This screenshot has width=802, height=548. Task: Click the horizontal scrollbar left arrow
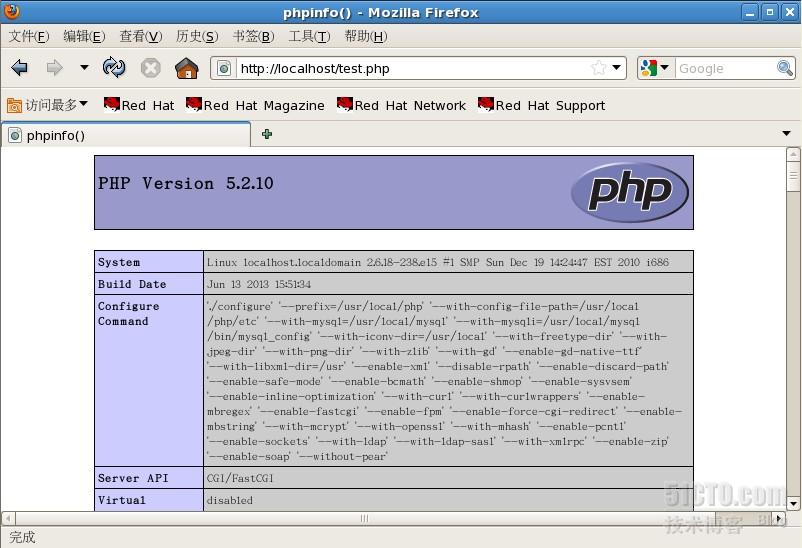point(7,518)
